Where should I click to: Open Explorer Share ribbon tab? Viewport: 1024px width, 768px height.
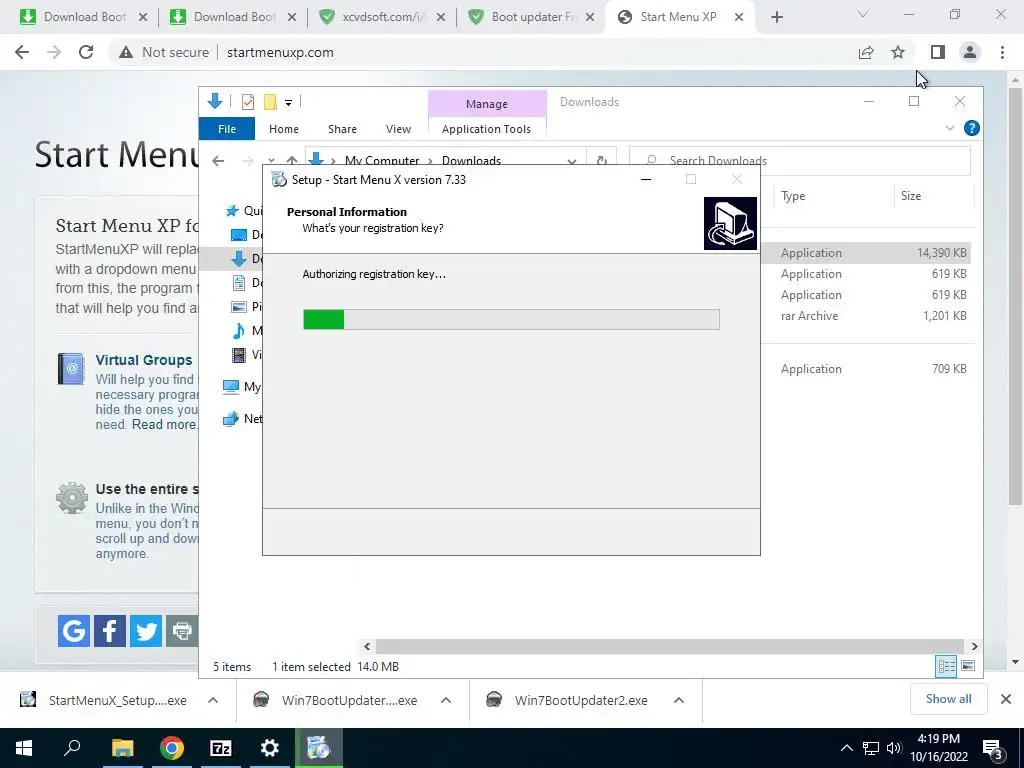pos(342,129)
